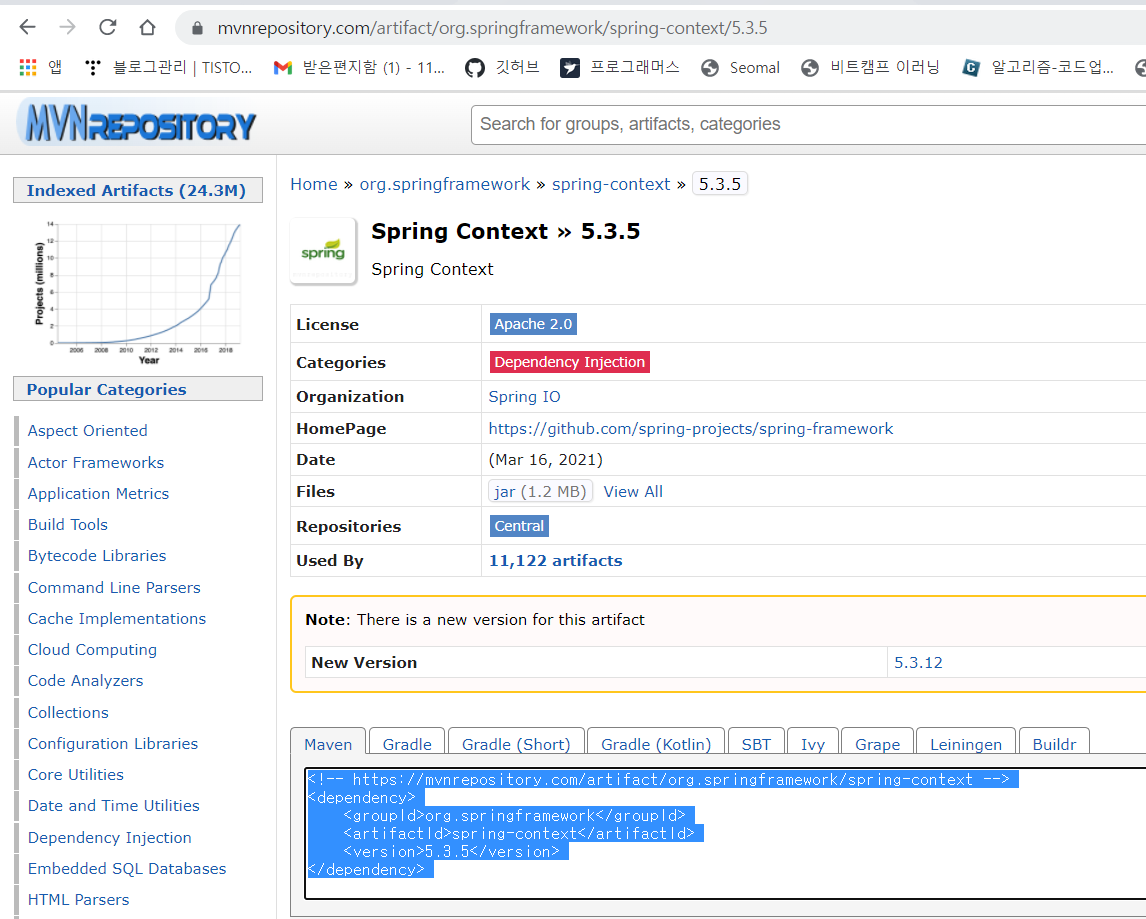Open the GitHub spring-framework homepage link

point(691,428)
